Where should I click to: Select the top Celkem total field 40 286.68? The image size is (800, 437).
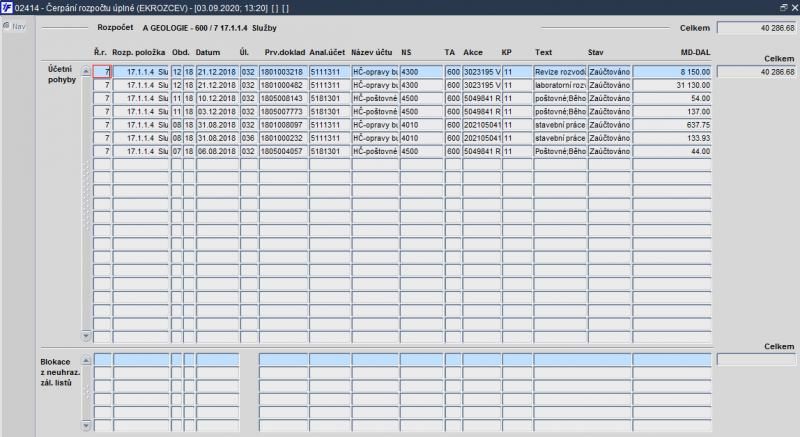coord(756,28)
